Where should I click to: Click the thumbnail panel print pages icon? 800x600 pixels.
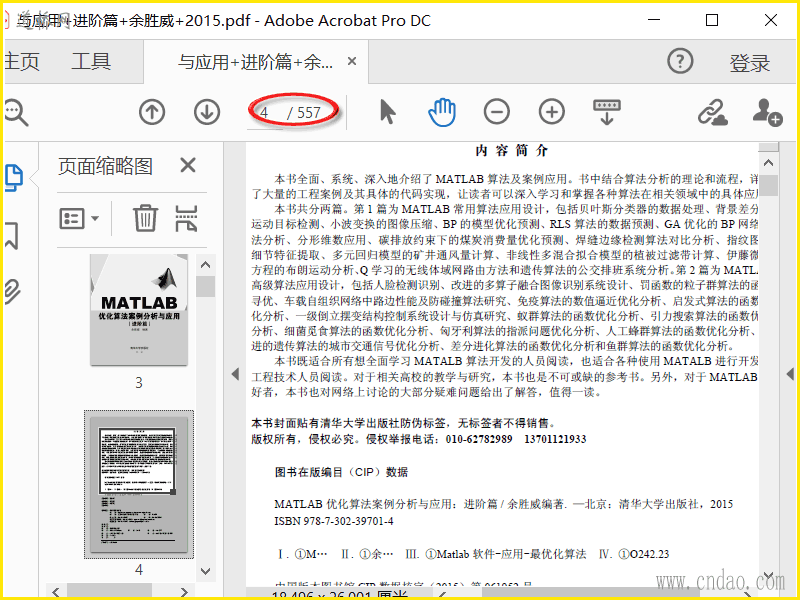(186, 218)
